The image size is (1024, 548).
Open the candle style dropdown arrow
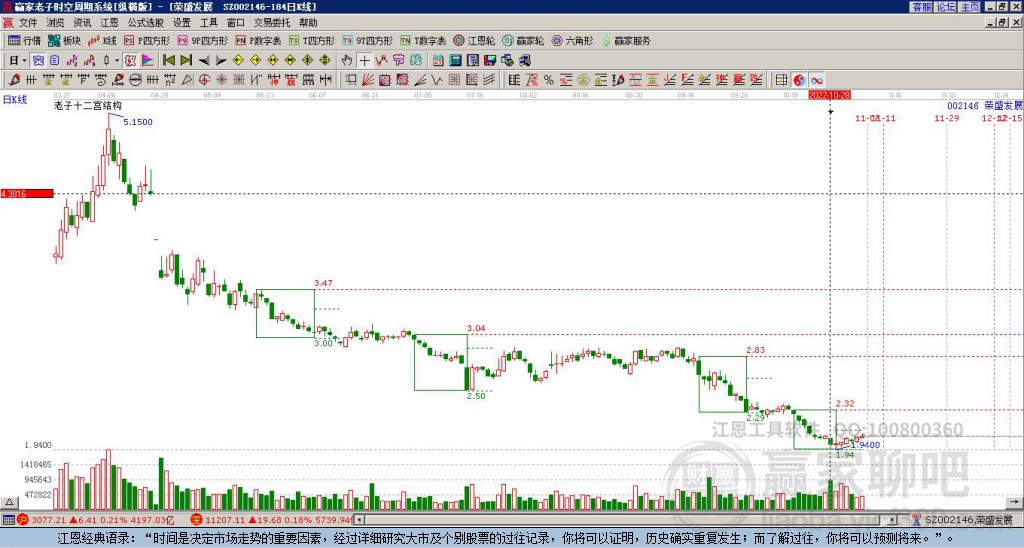[117, 60]
